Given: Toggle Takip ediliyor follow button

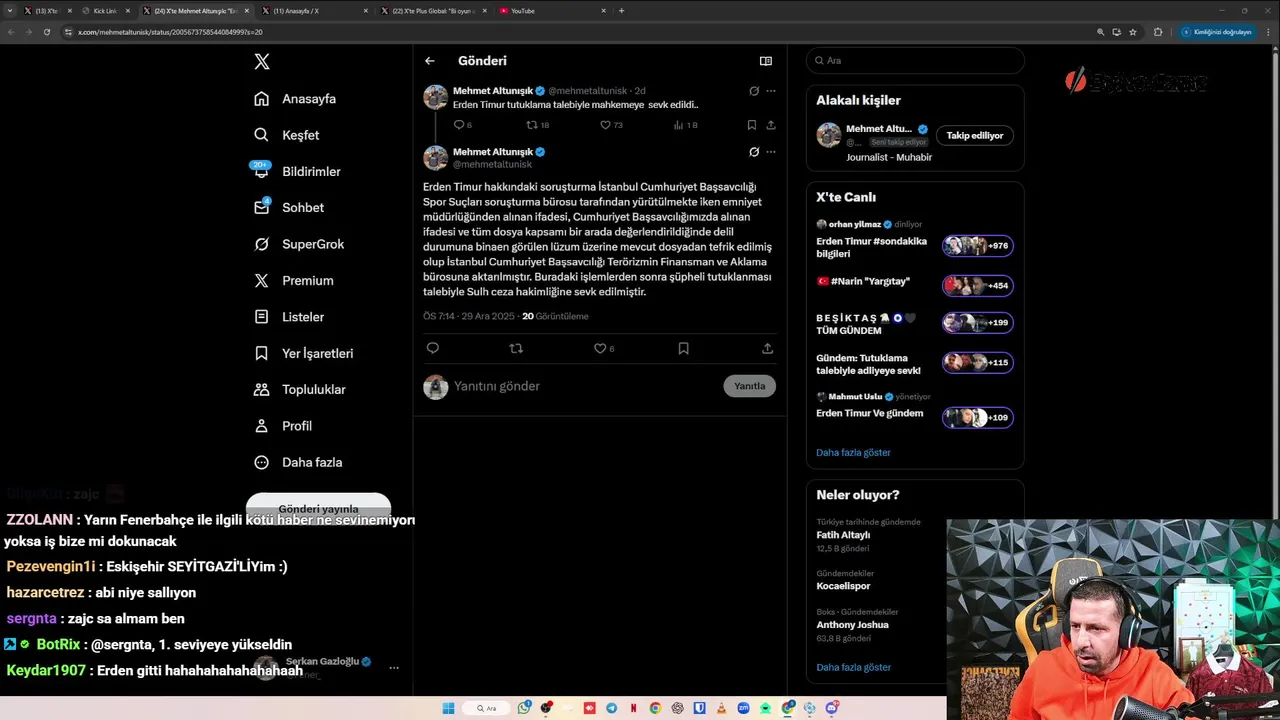Looking at the screenshot, I should [x=974, y=135].
